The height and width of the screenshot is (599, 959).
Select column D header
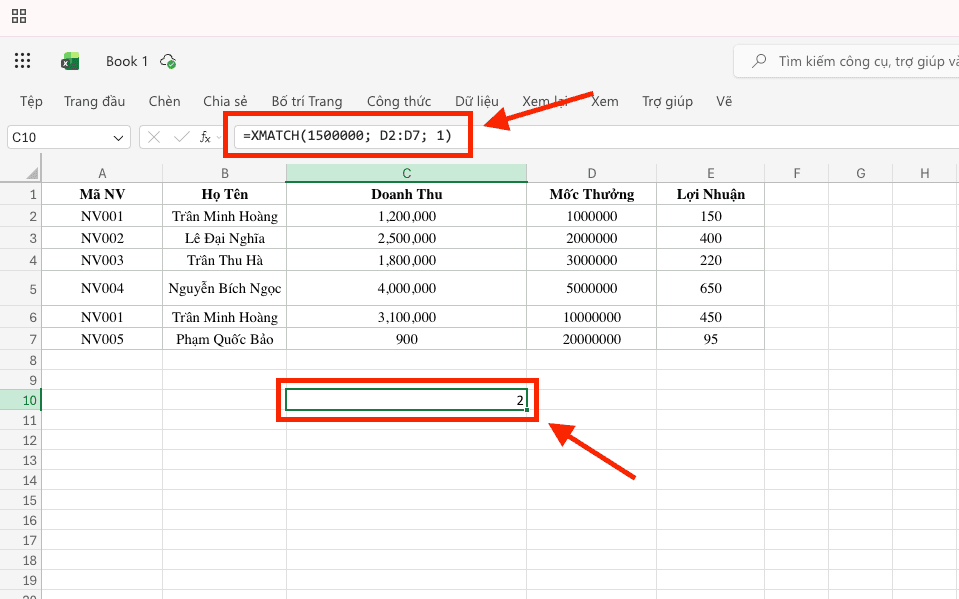point(591,173)
